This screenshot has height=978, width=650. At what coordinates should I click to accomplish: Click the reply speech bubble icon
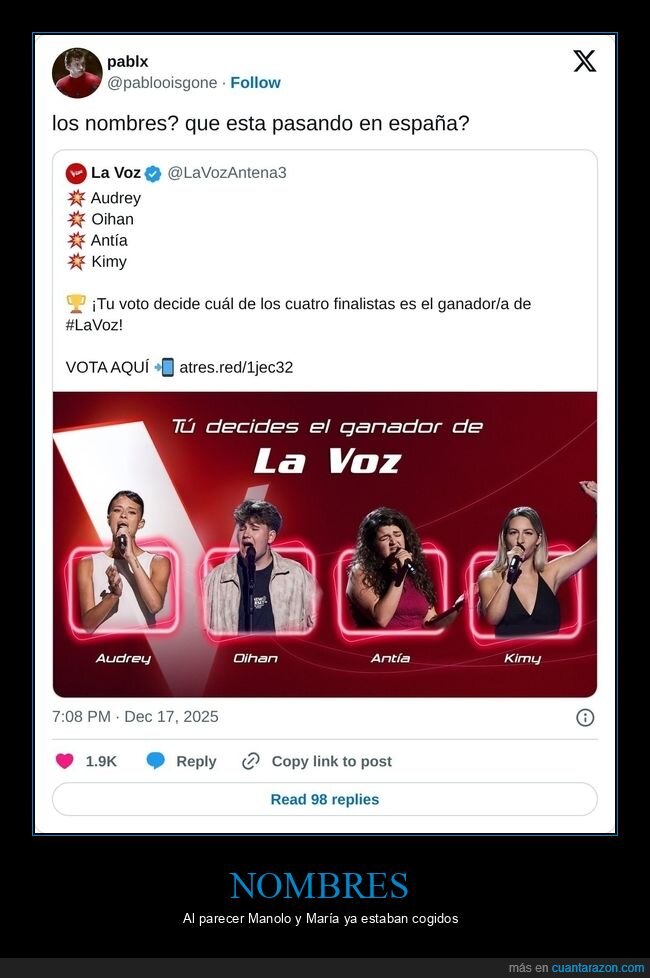[156, 761]
